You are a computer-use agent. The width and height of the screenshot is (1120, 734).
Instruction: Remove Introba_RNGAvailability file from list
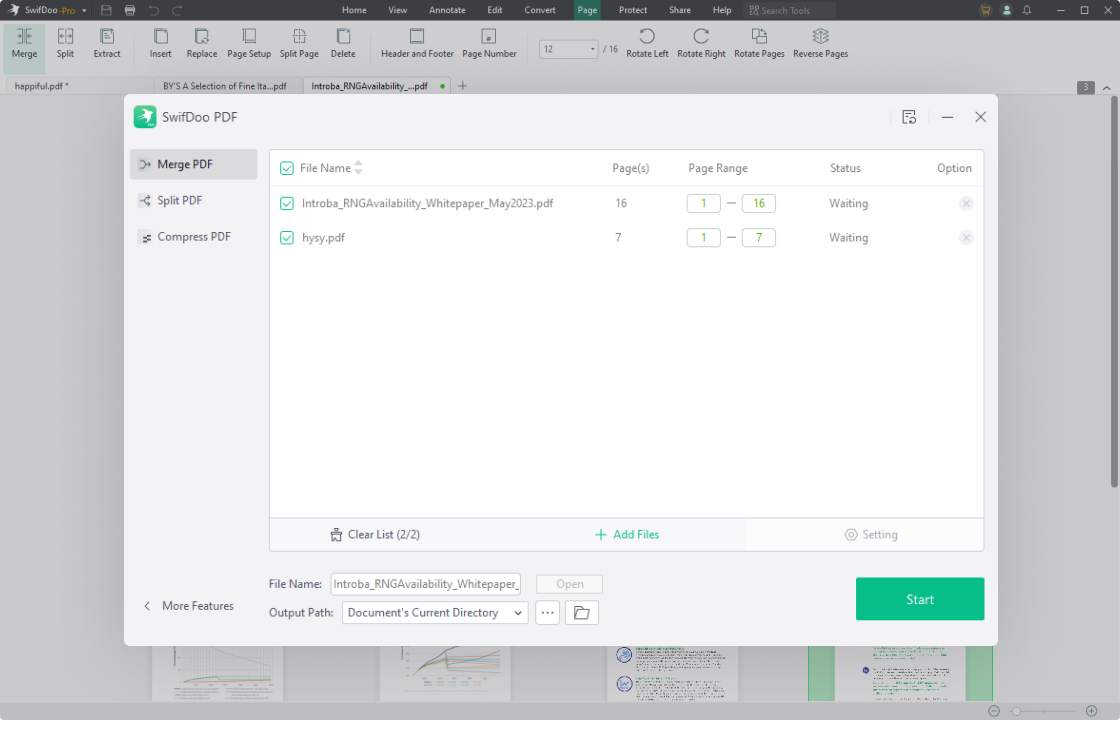click(x=966, y=203)
